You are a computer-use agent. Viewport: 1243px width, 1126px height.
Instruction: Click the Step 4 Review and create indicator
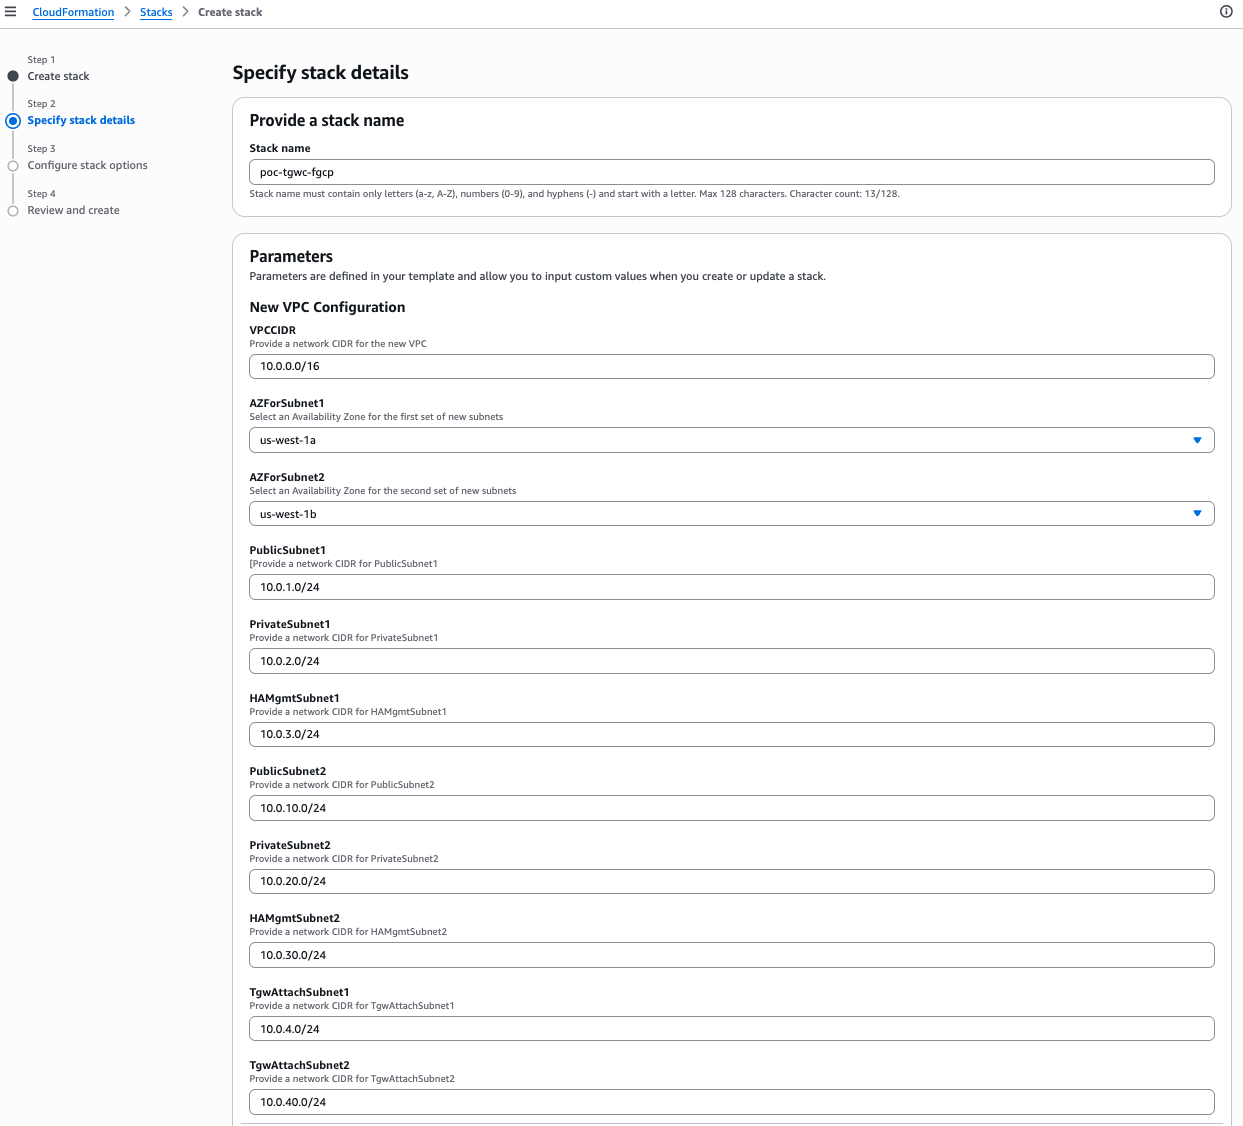pyautogui.click(x=13, y=211)
